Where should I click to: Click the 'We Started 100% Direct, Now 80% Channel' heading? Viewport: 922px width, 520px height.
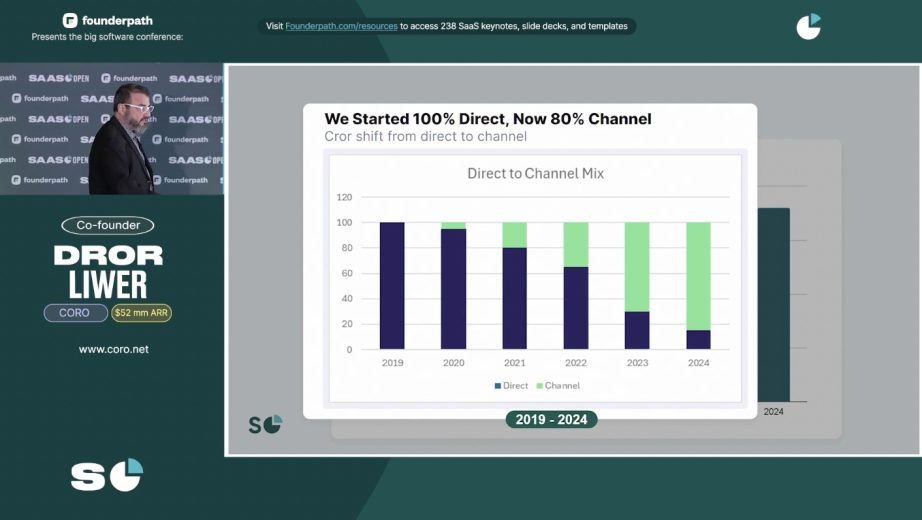[487, 119]
